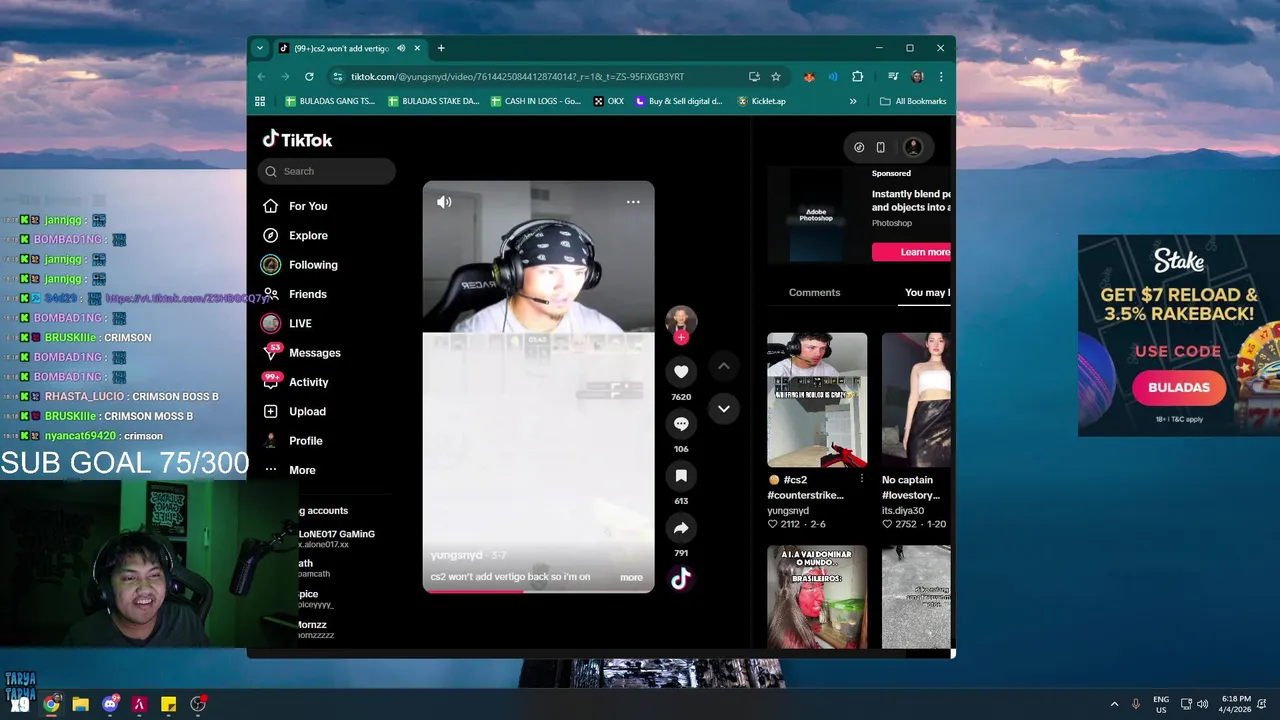Open the Friends page

307,294
